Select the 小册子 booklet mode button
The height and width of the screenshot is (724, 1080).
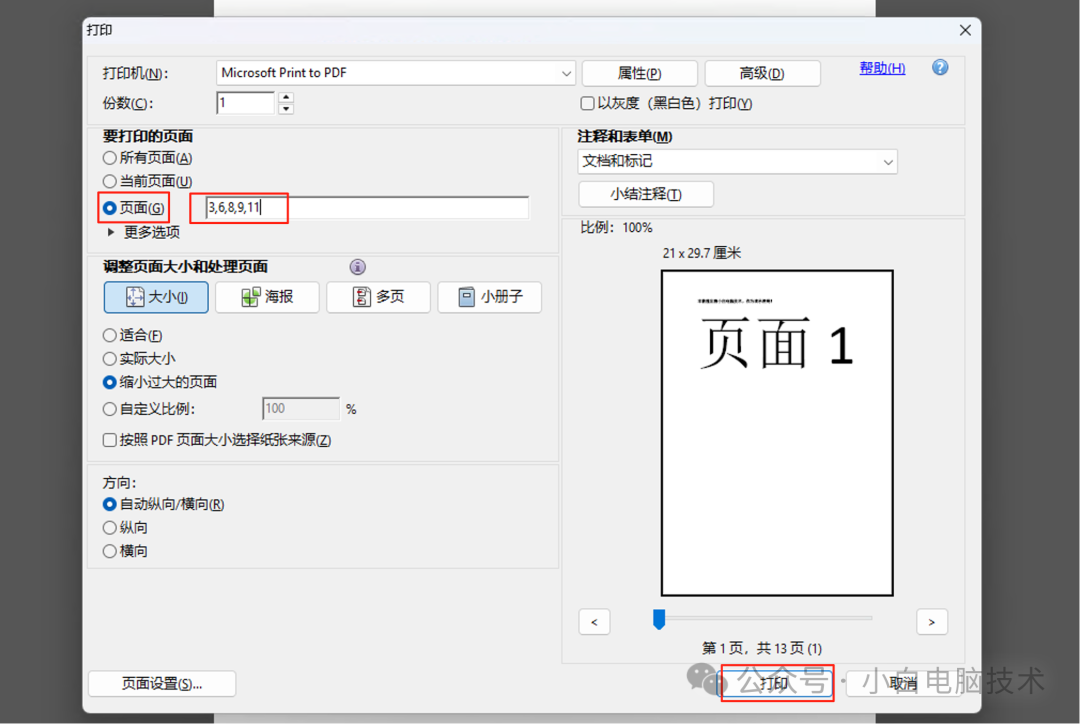click(x=490, y=297)
